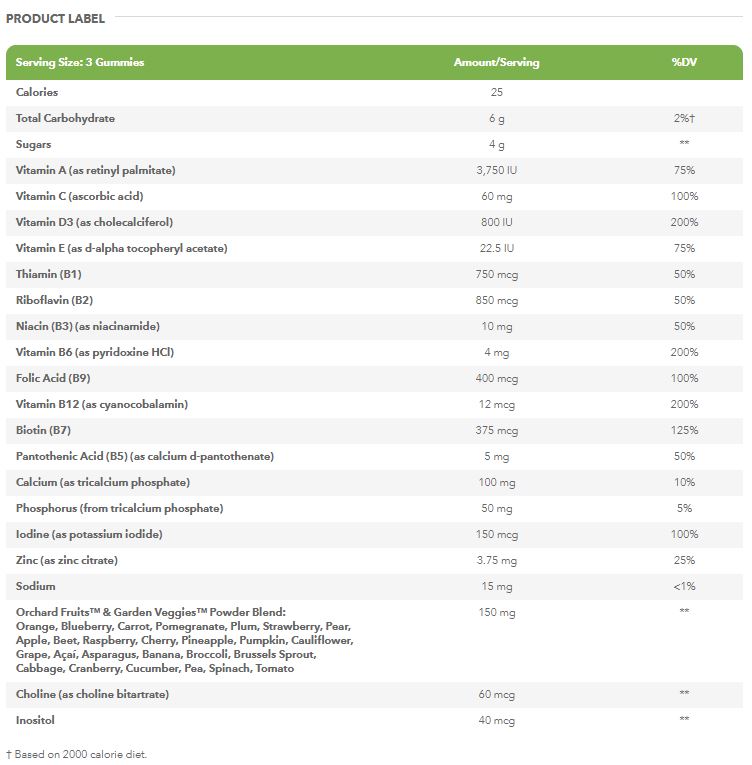Click the PRODUCT LABEL heading
Image resolution: width=752 pixels, height=765 pixels.
tap(55, 18)
